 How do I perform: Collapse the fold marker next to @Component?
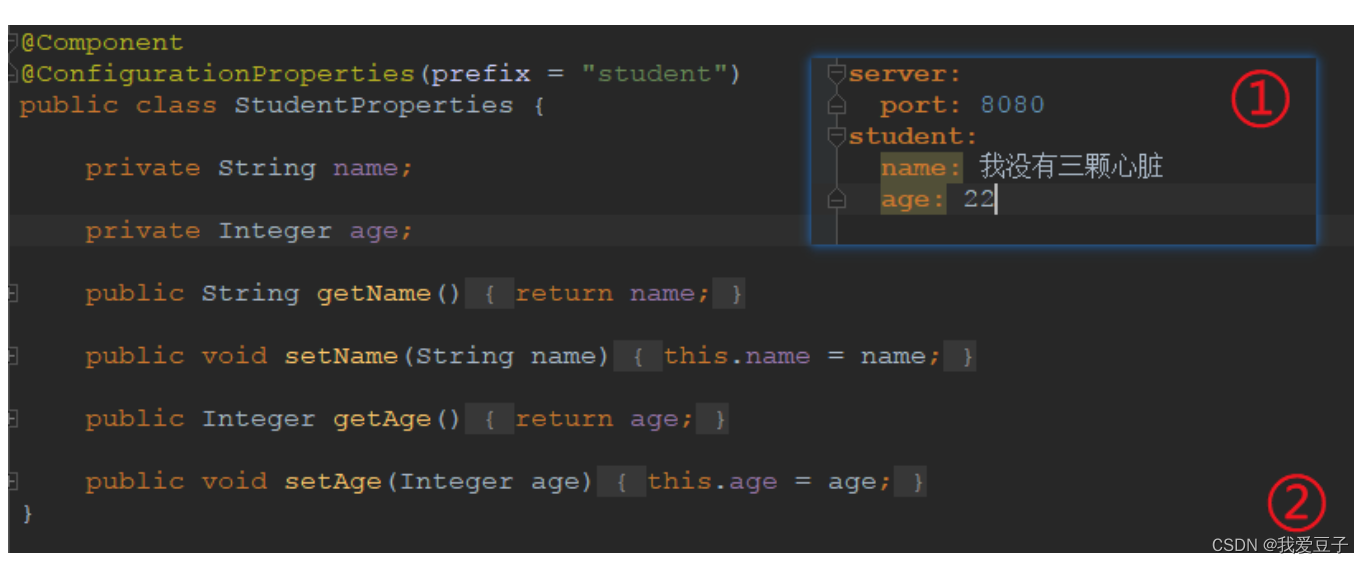(13, 43)
